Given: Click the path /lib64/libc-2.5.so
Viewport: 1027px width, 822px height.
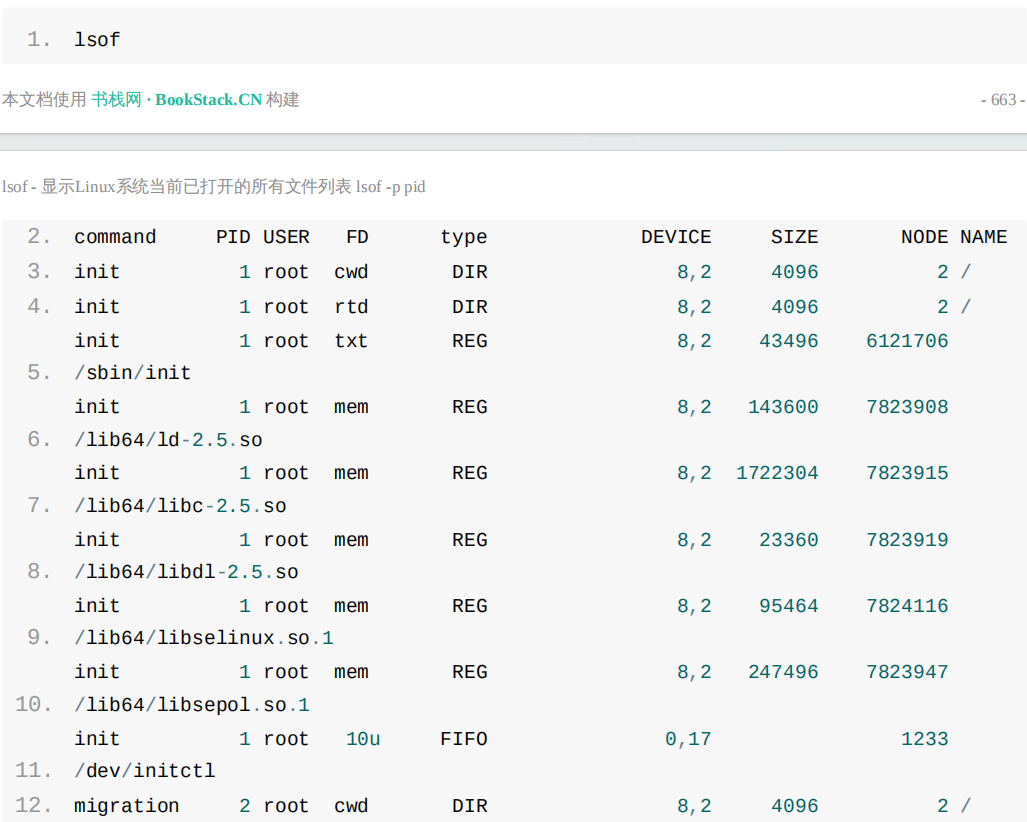Looking at the screenshot, I should pyautogui.click(x=180, y=506).
